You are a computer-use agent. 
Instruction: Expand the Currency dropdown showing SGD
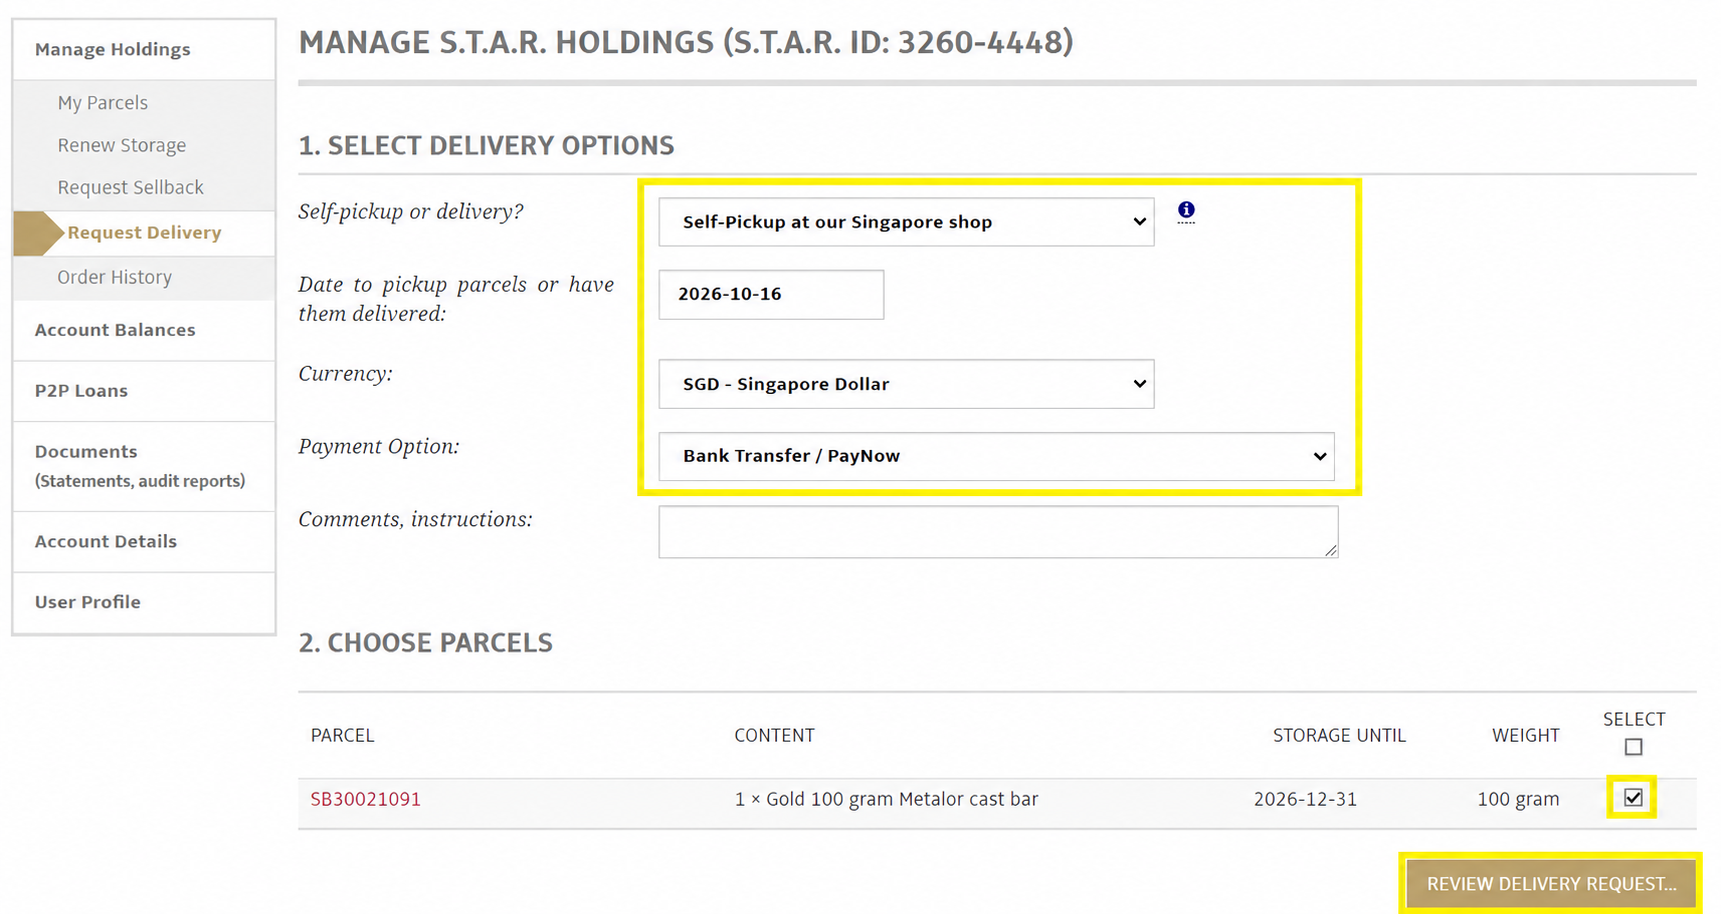click(906, 384)
